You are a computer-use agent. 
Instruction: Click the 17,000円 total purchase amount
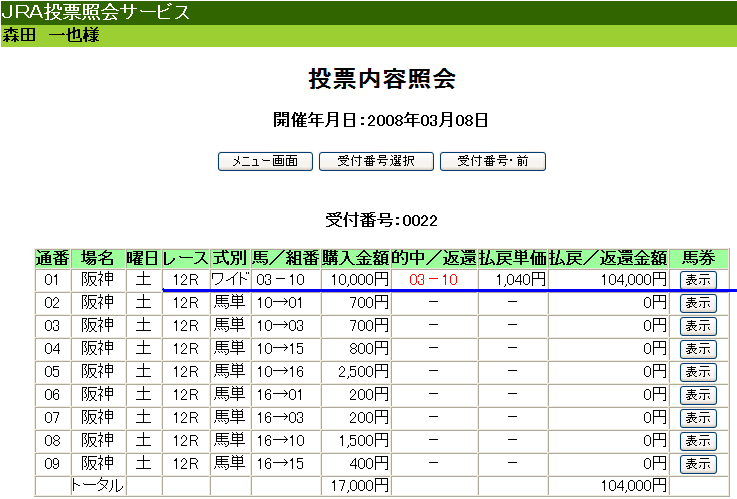pos(360,485)
